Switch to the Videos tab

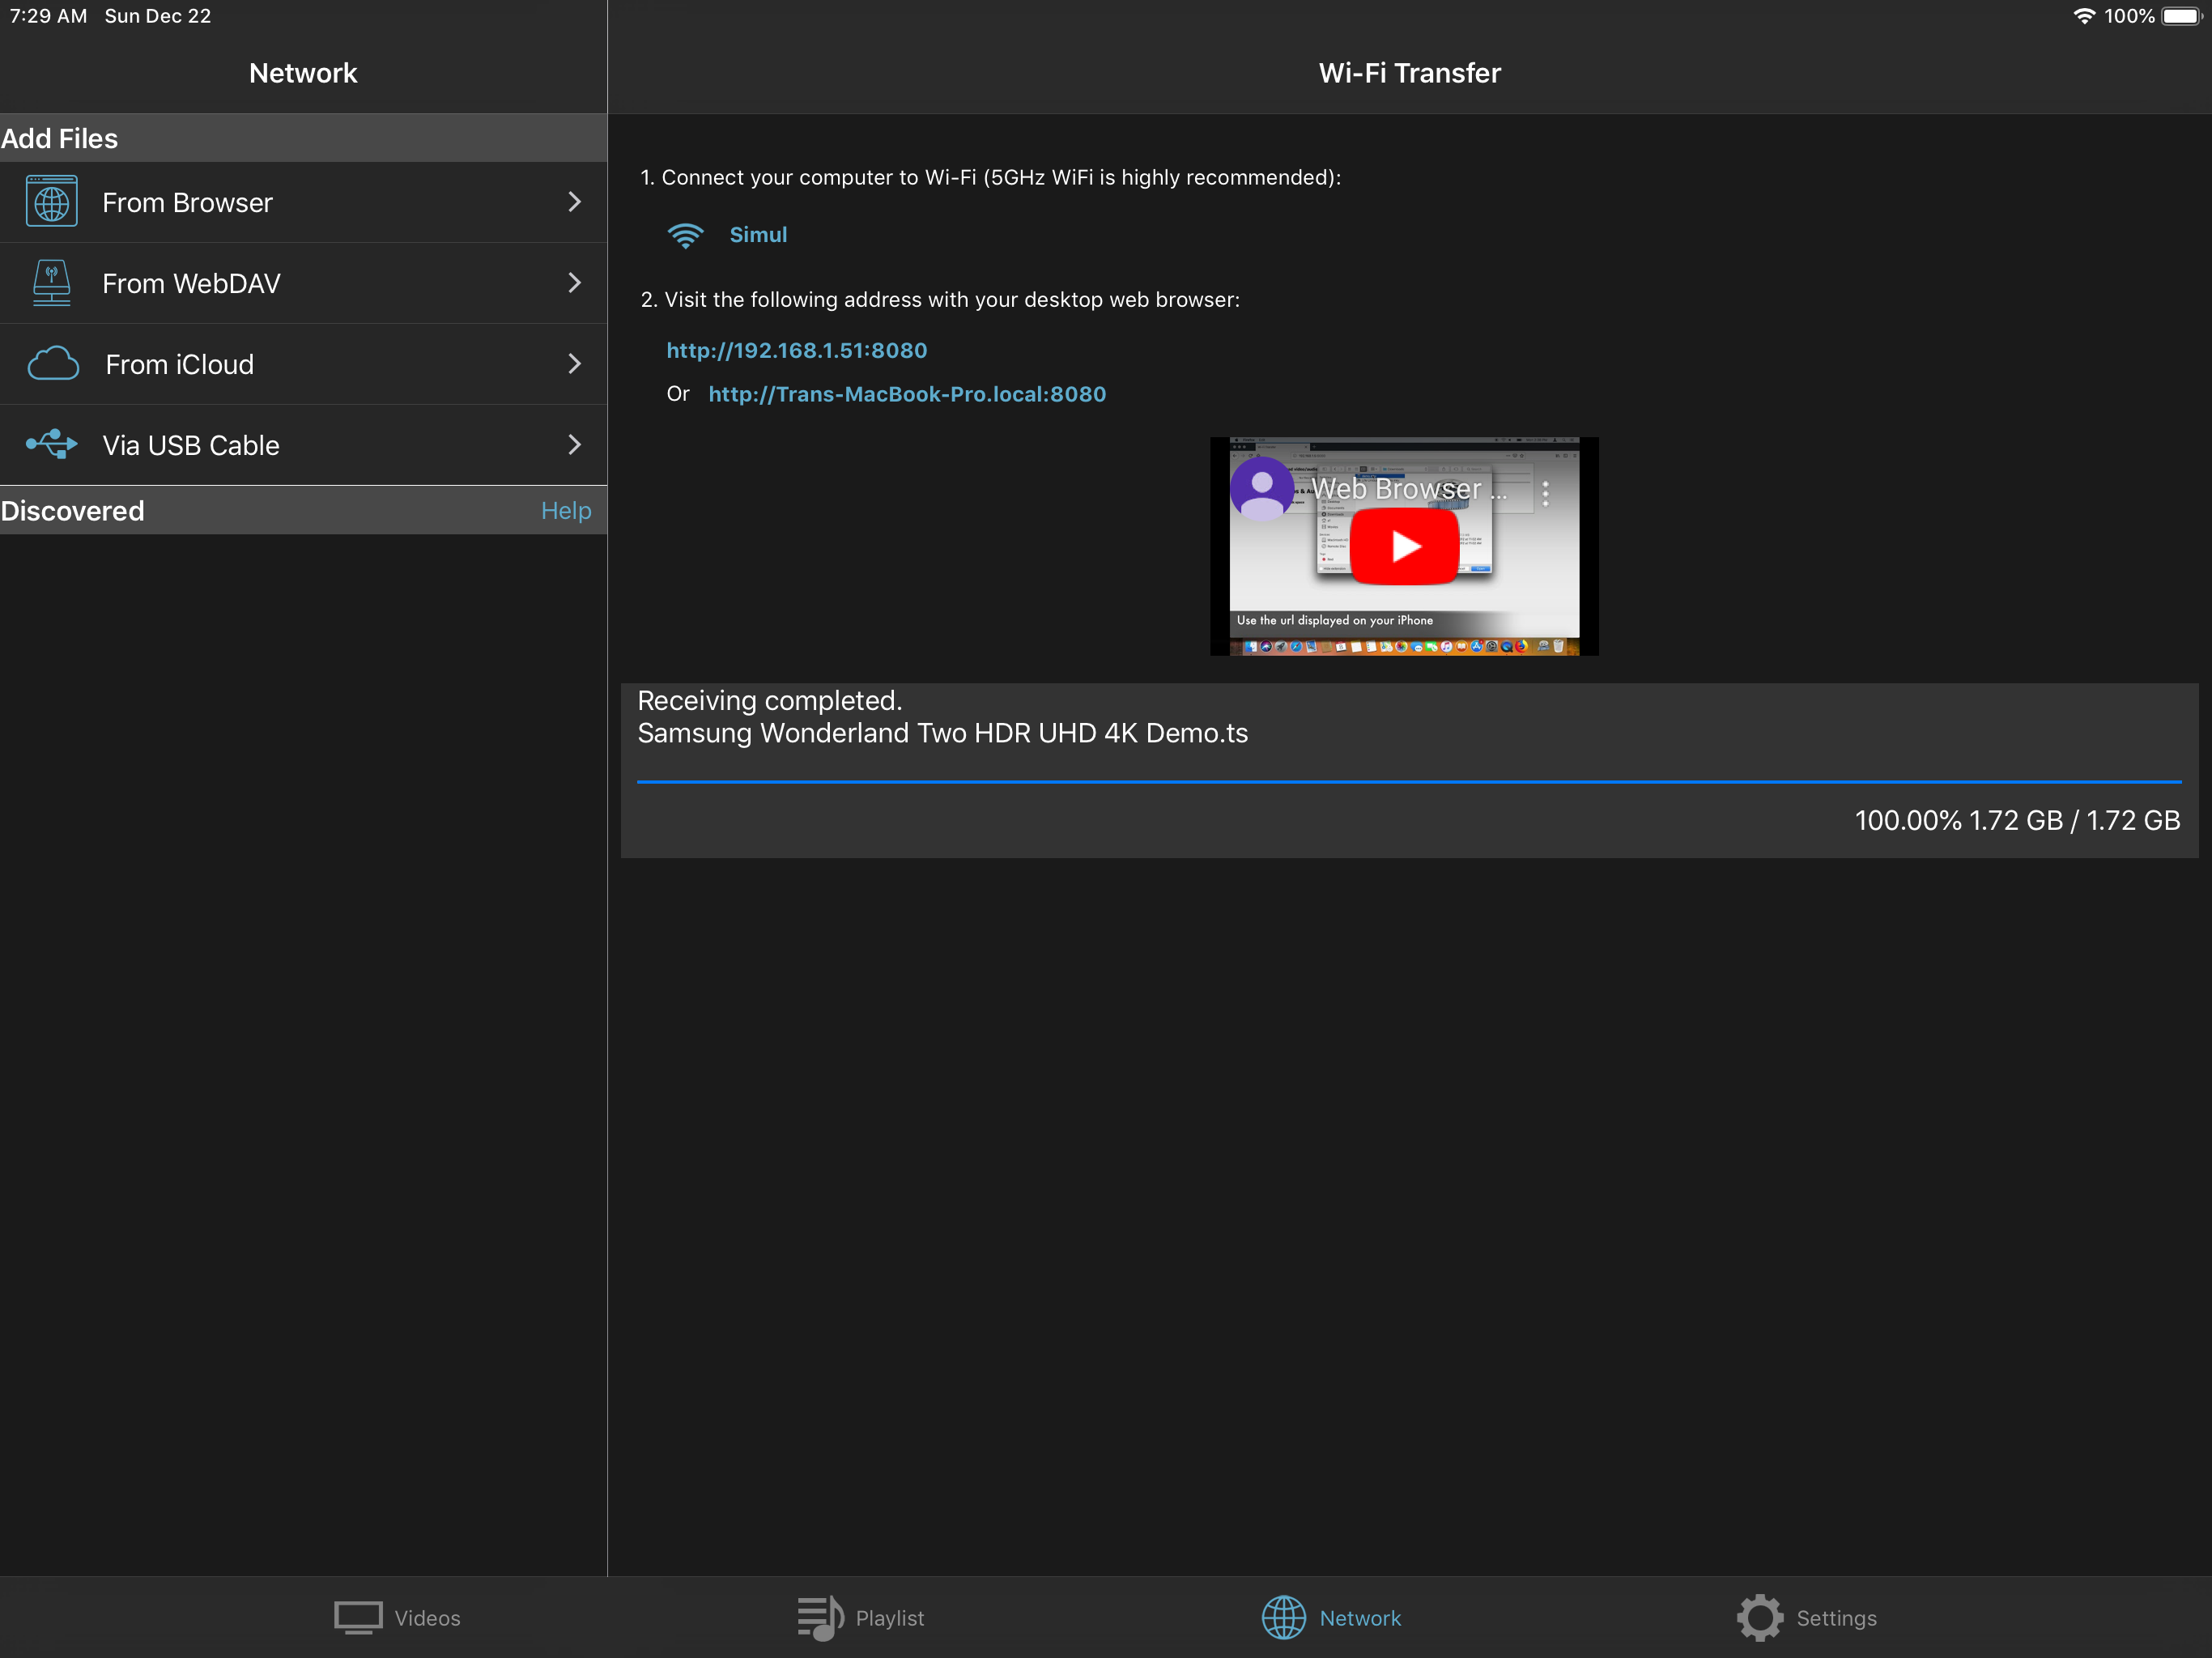(x=397, y=1617)
